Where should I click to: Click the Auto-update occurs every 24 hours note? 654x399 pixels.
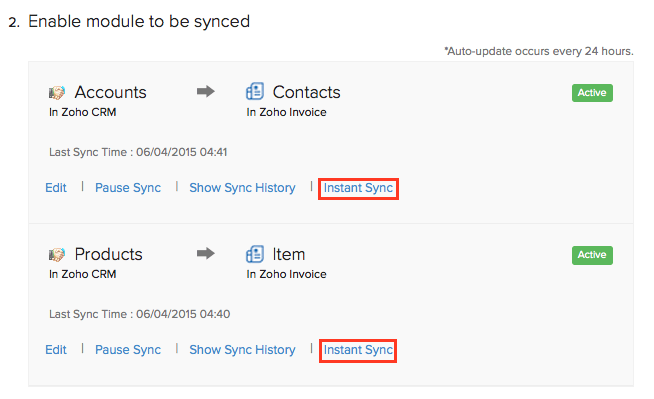(539, 51)
